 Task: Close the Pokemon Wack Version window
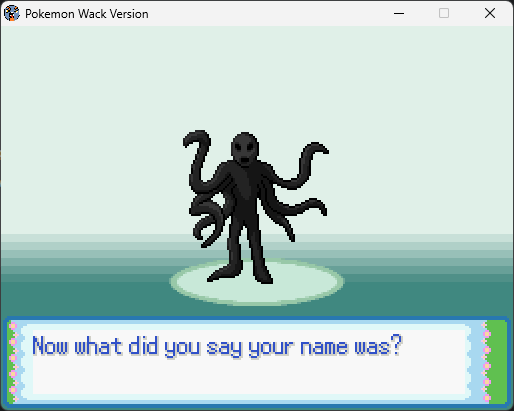[x=490, y=13]
